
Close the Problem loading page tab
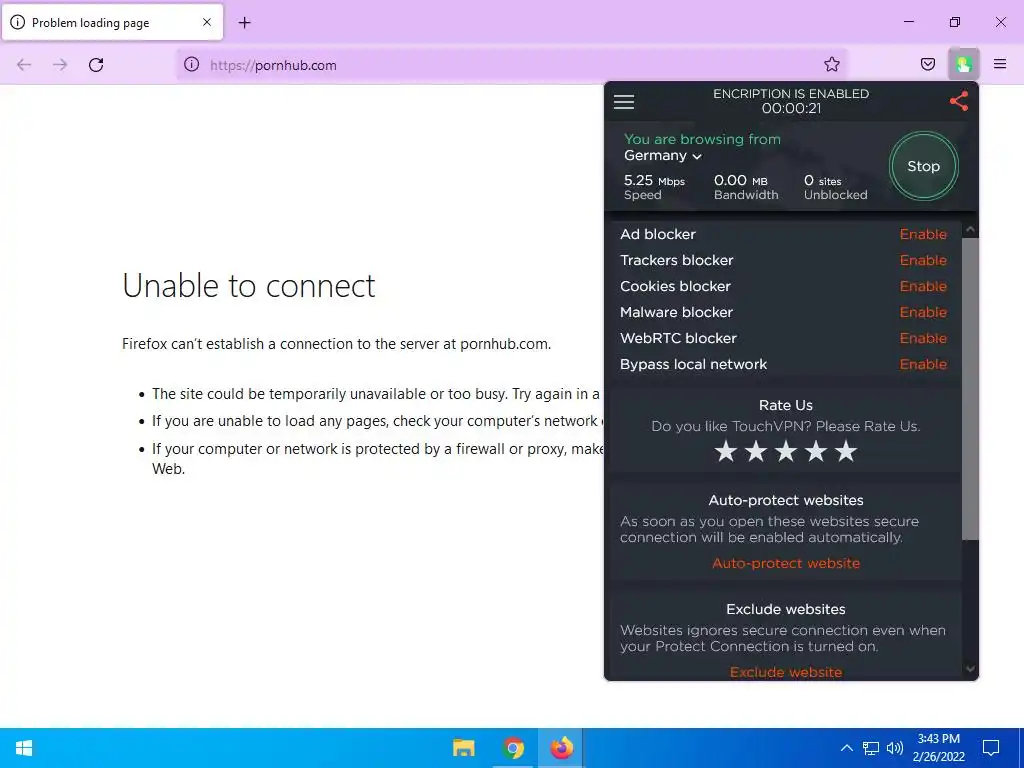(x=207, y=22)
